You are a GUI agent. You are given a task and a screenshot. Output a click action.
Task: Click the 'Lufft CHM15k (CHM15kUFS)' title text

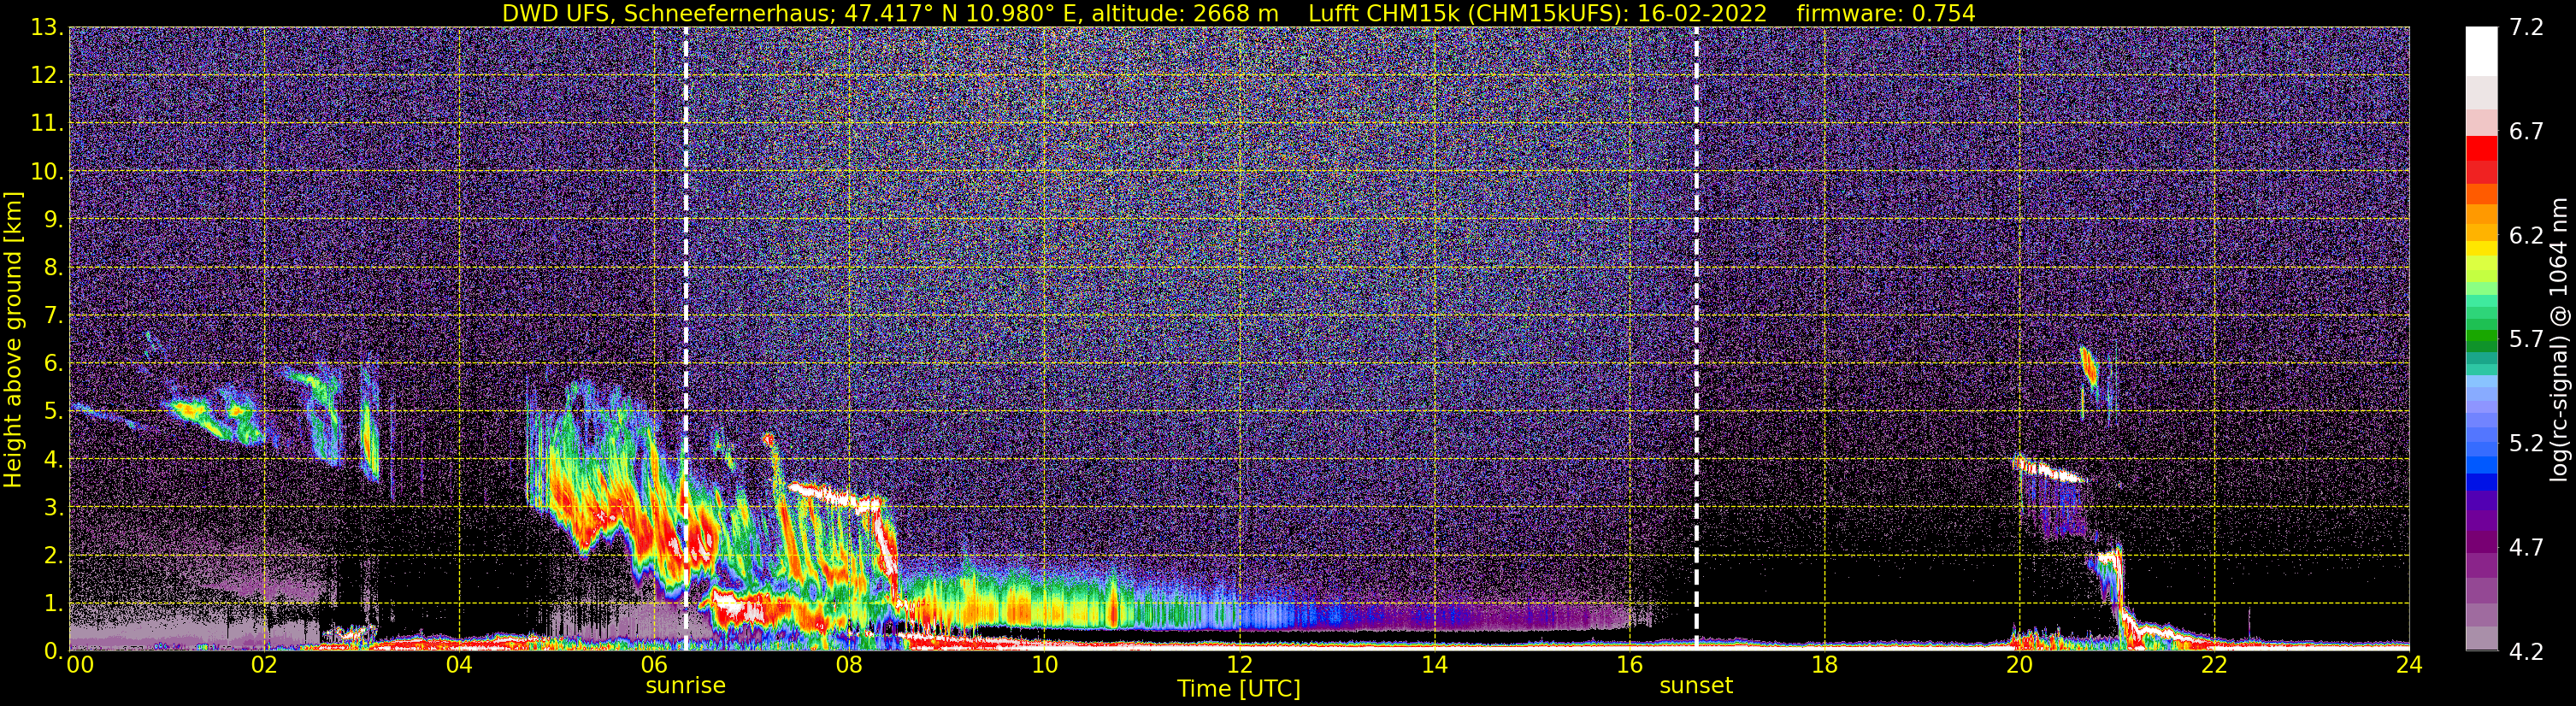1467,13
